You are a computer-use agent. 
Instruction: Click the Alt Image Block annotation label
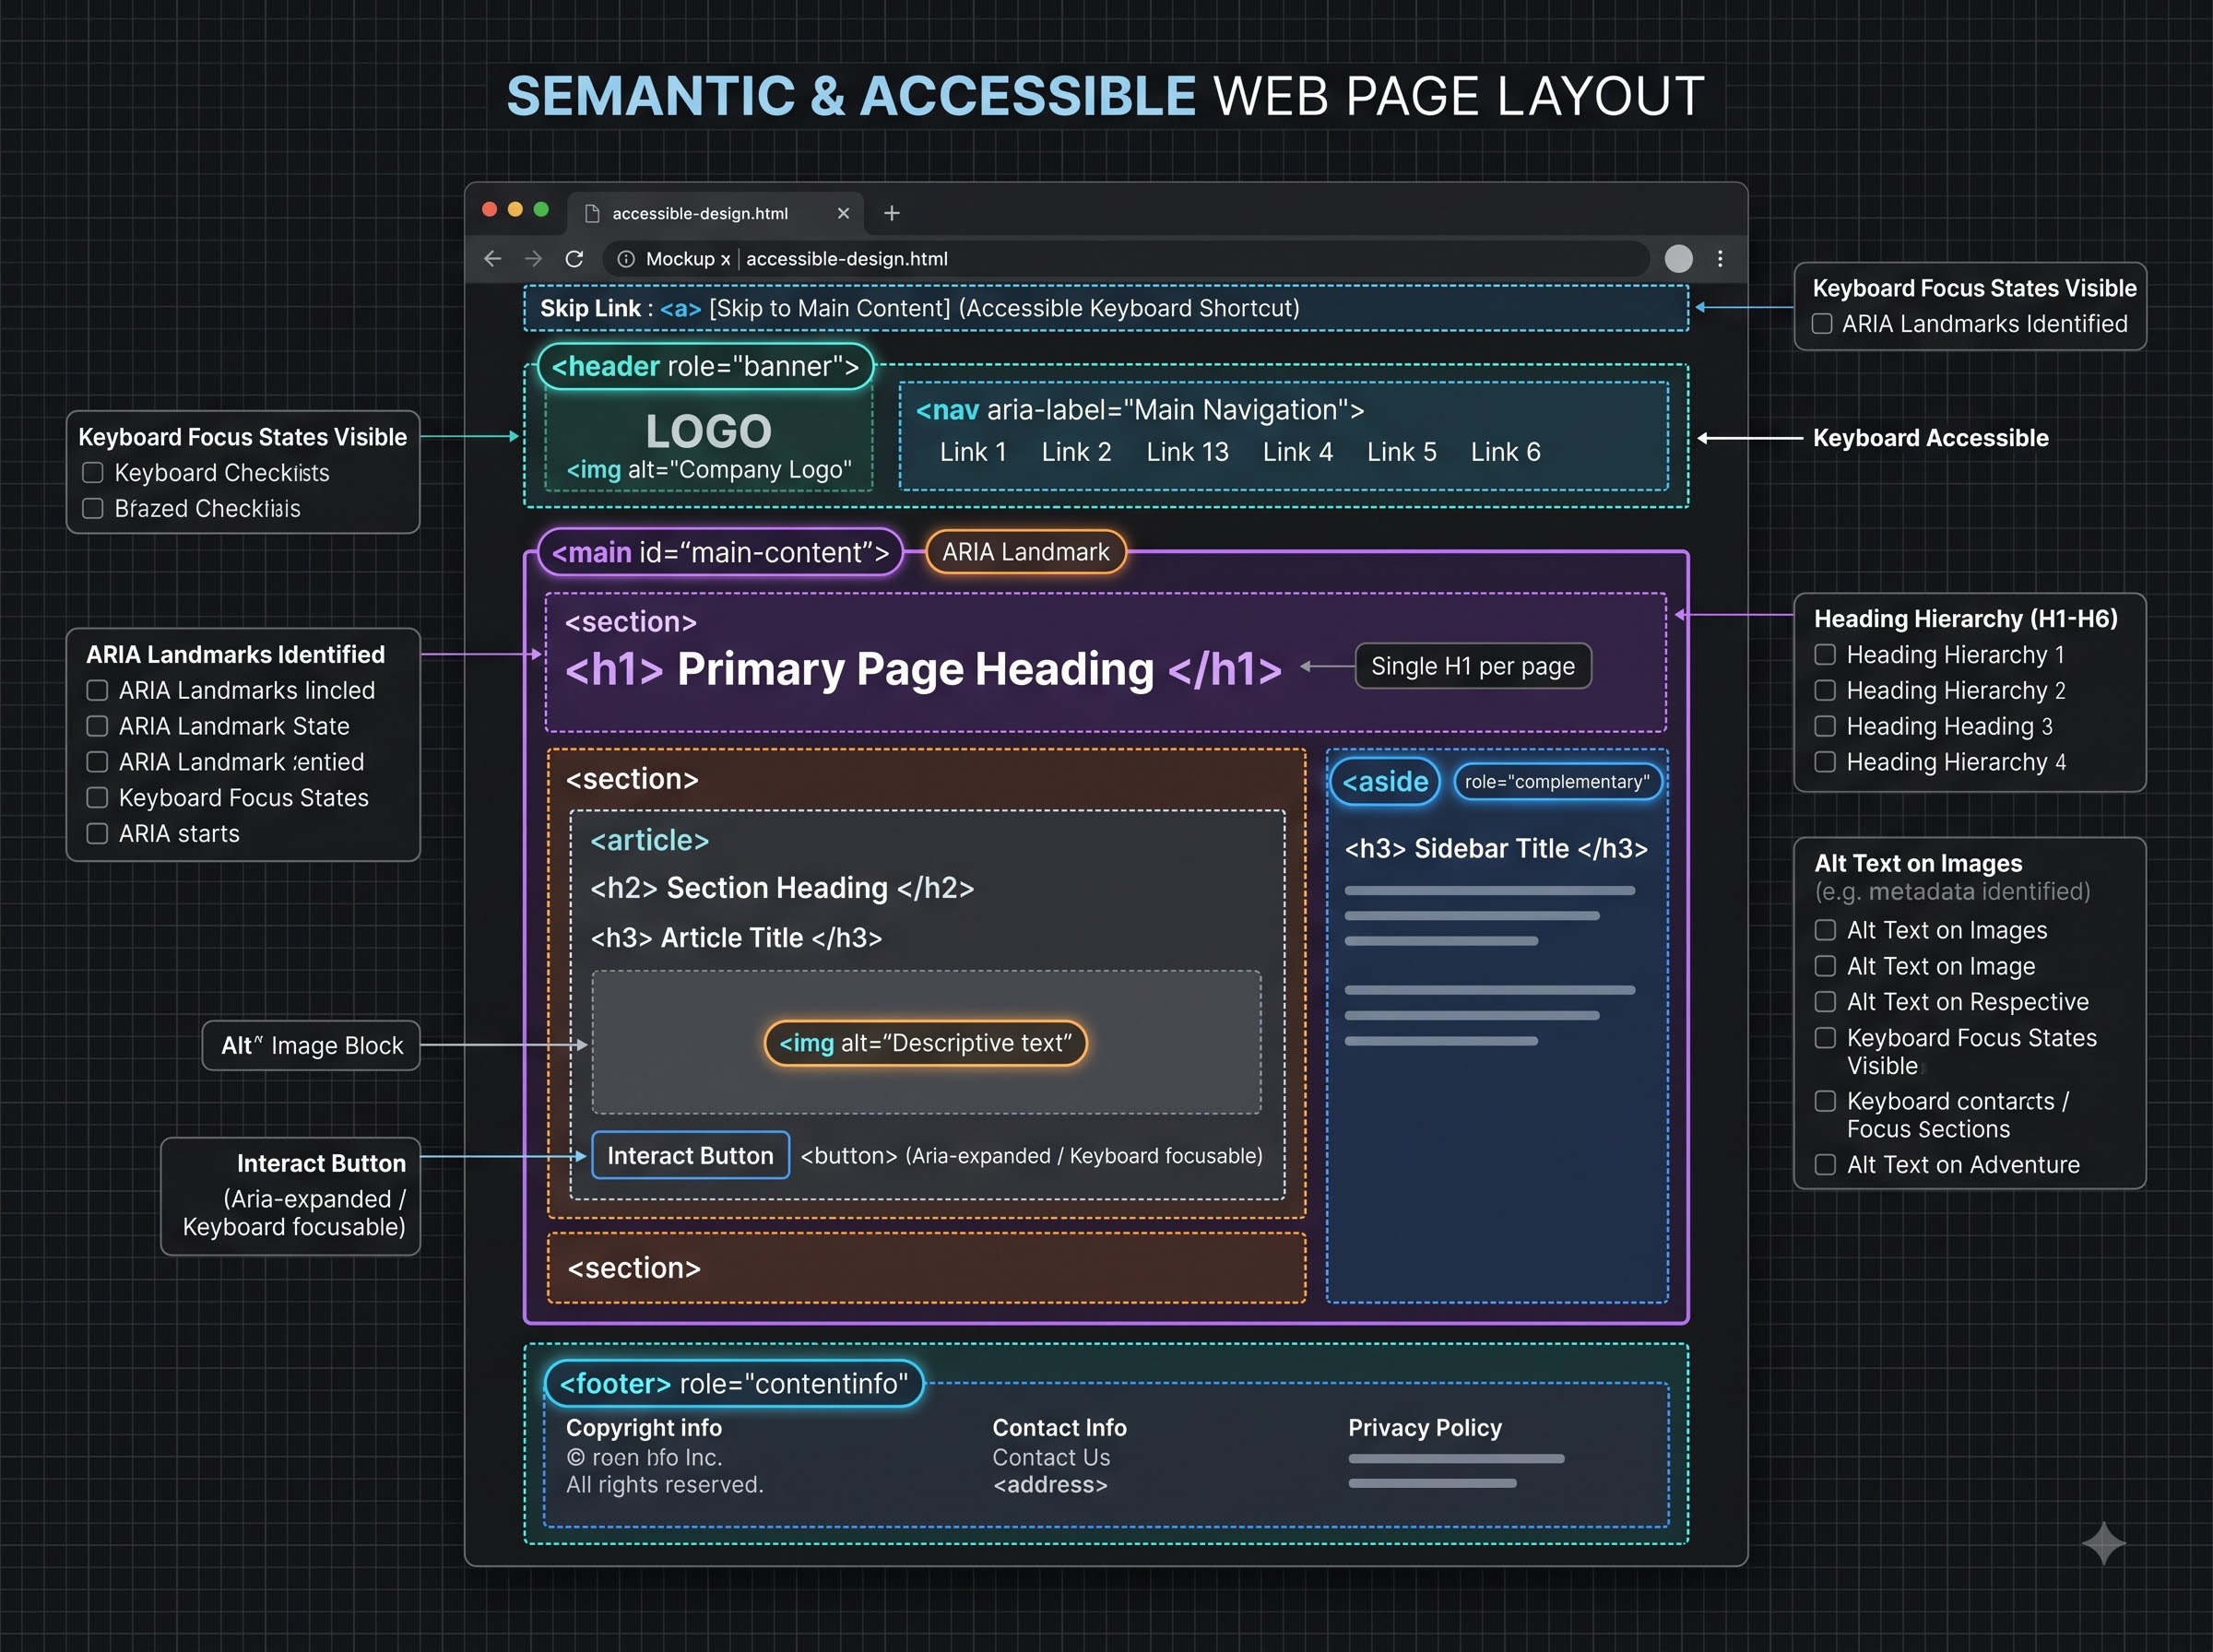(x=312, y=1045)
